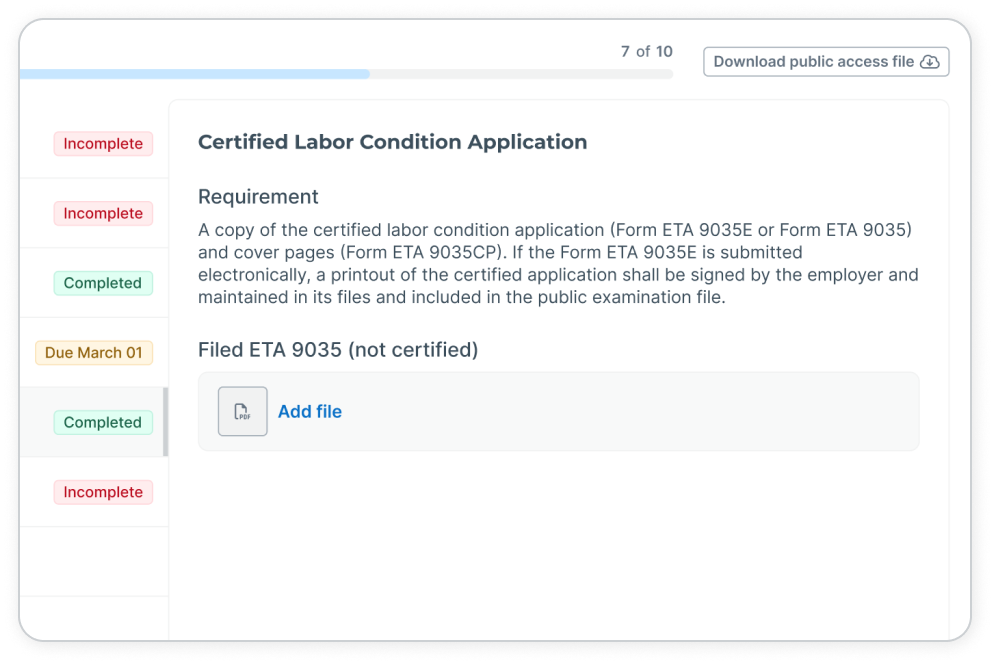Click the file upload drop zone
994x664 pixels.
558,411
